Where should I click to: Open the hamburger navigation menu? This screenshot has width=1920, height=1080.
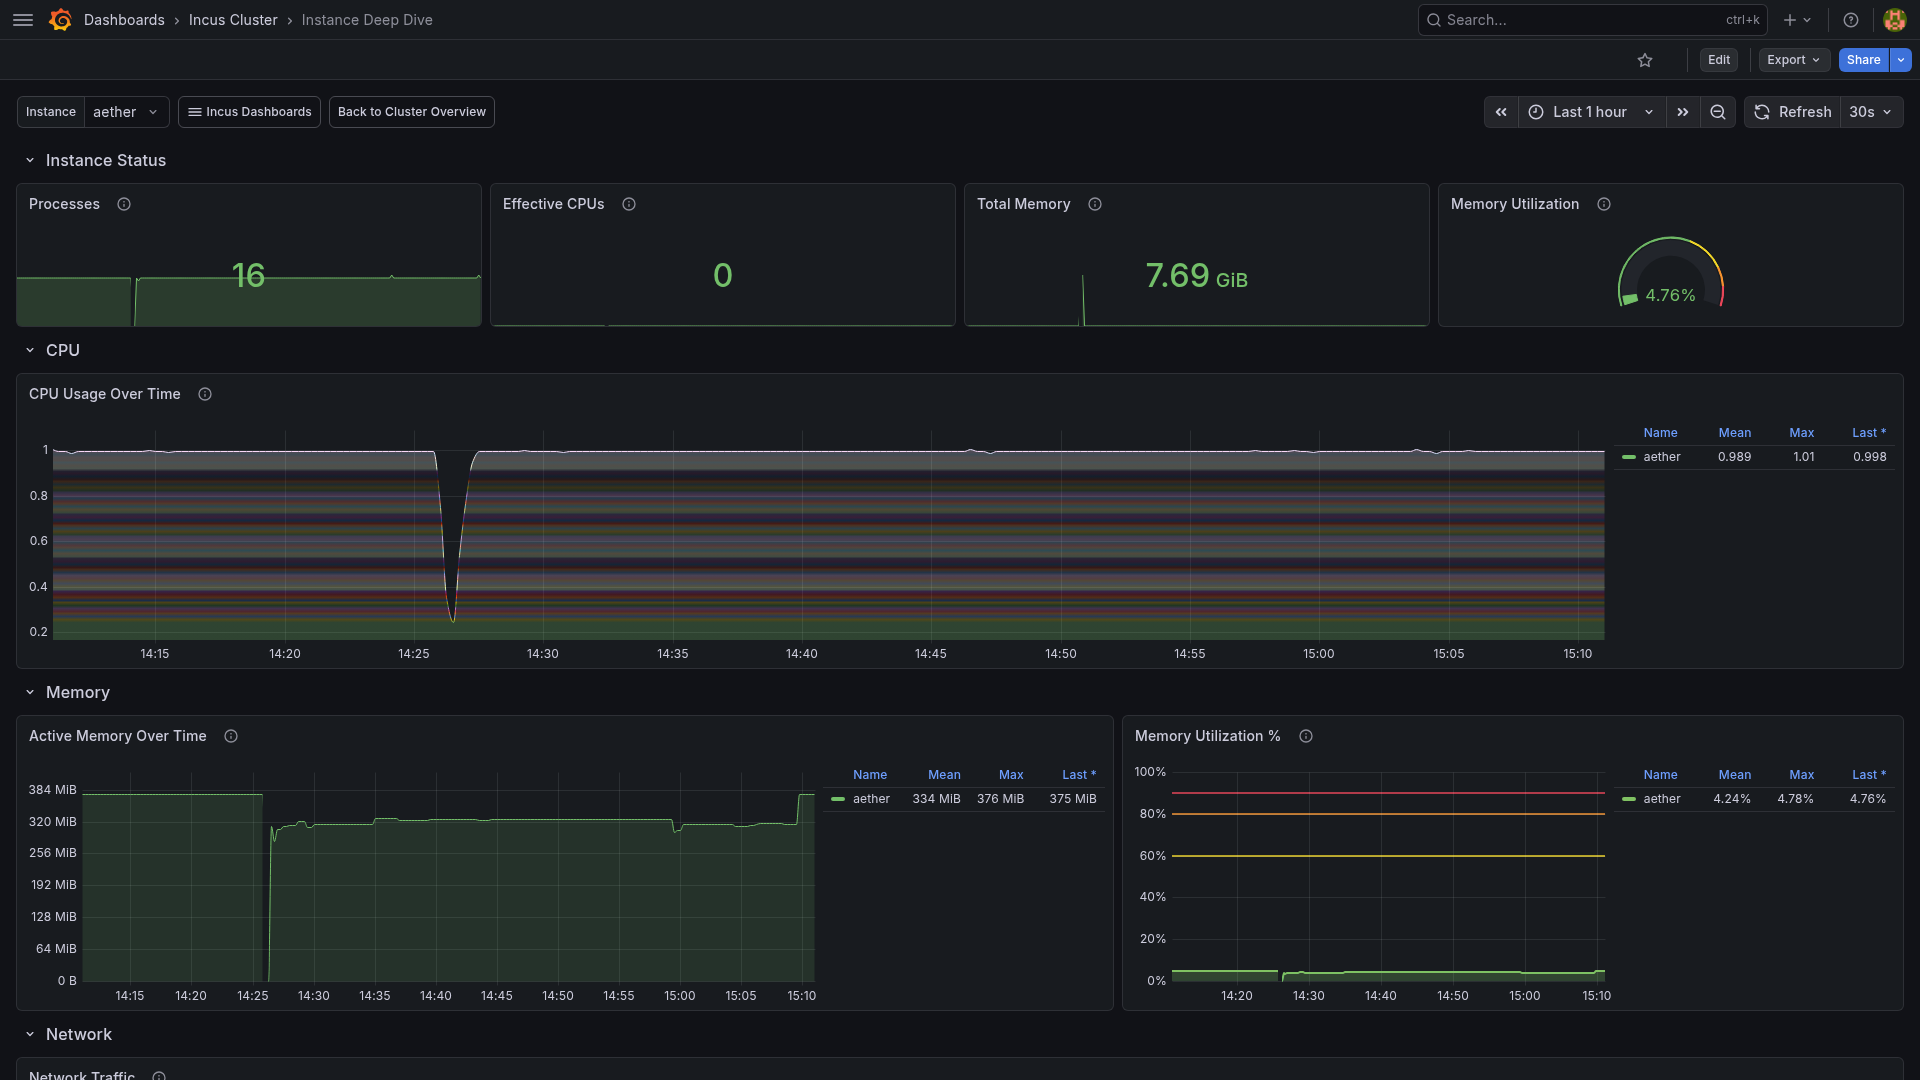click(23, 20)
